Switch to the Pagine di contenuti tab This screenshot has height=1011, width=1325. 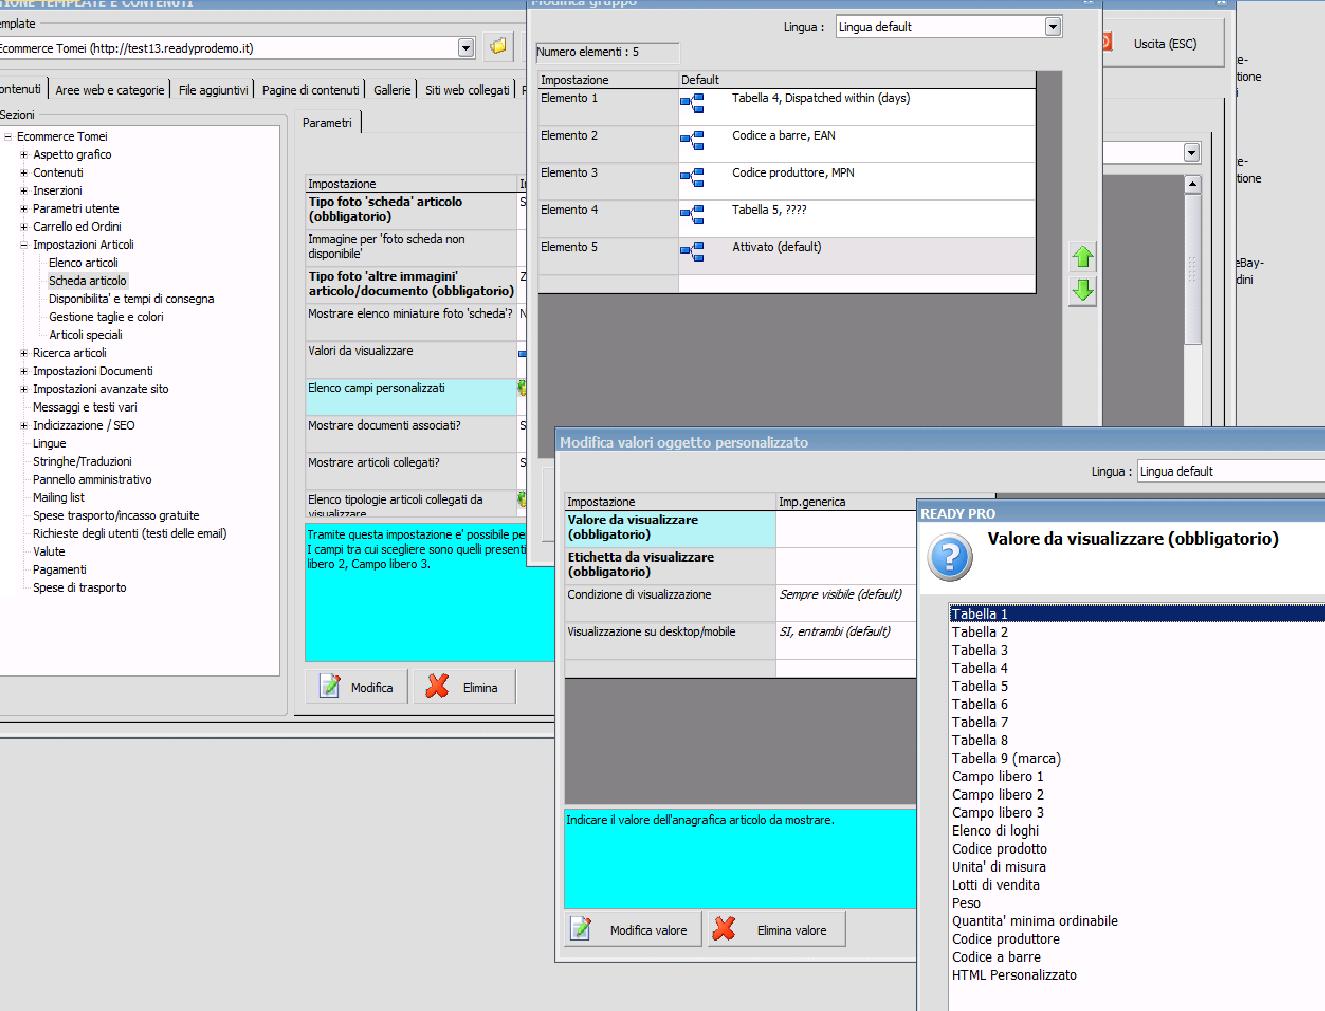tap(310, 90)
